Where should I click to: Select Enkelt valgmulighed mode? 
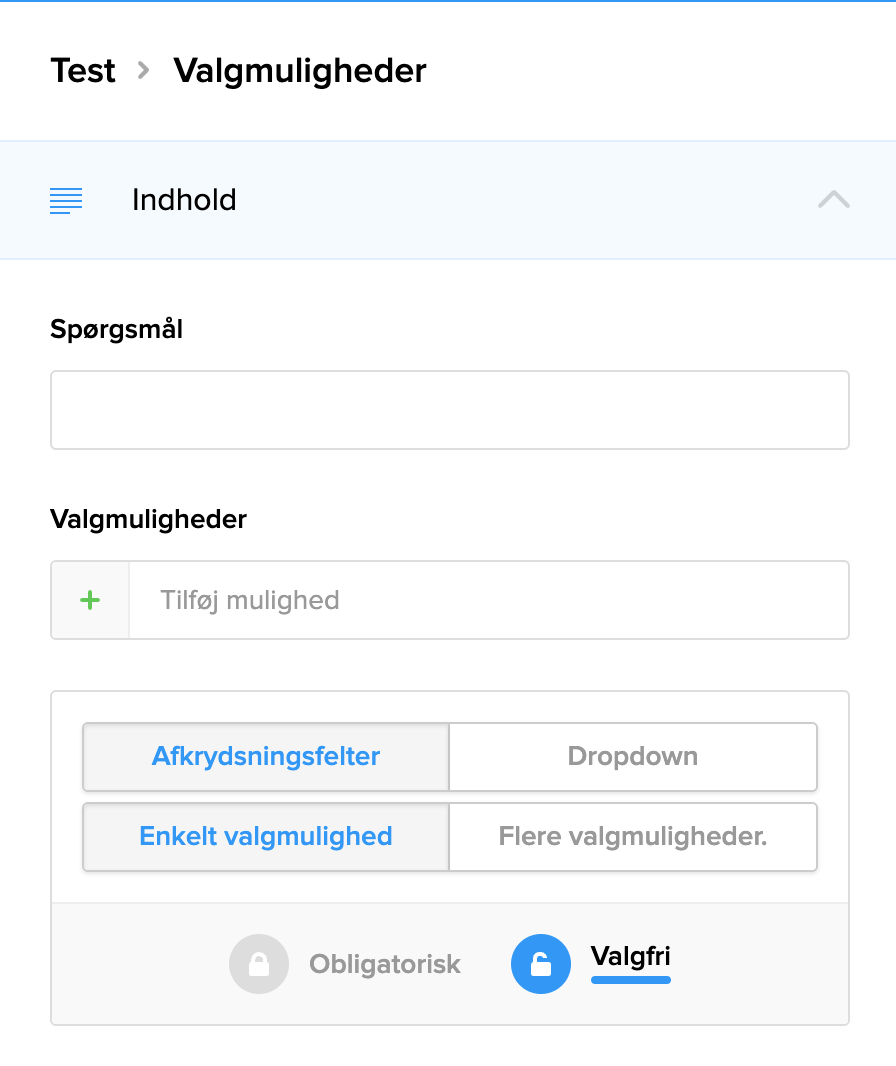tap(265, 837)
